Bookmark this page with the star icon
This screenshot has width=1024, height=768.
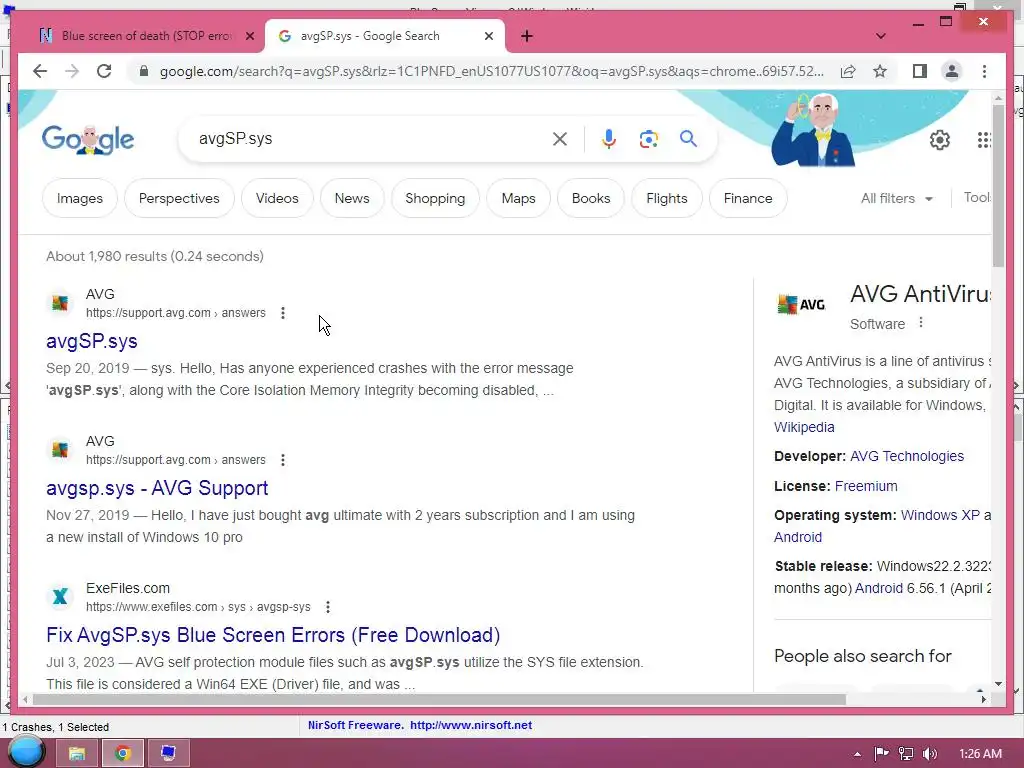click(x=880, y=71)
